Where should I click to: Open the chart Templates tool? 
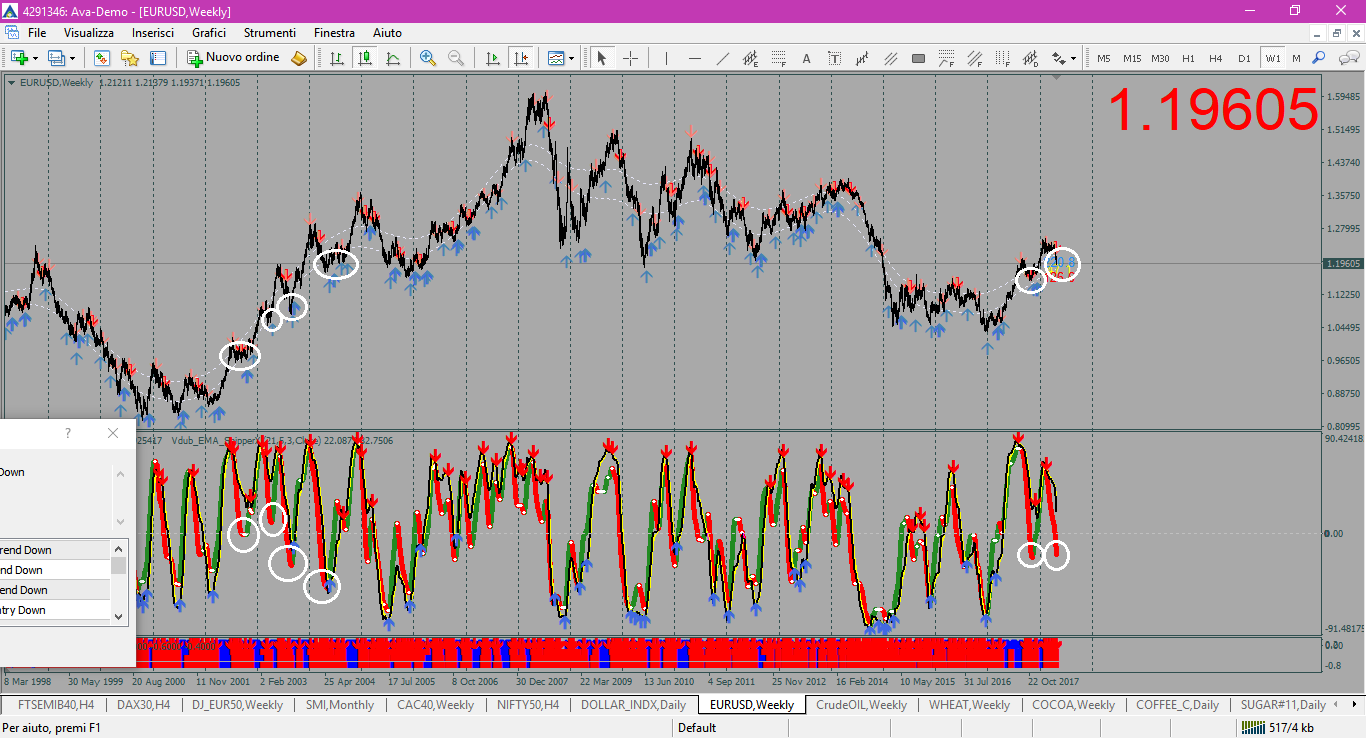[556, 58]
